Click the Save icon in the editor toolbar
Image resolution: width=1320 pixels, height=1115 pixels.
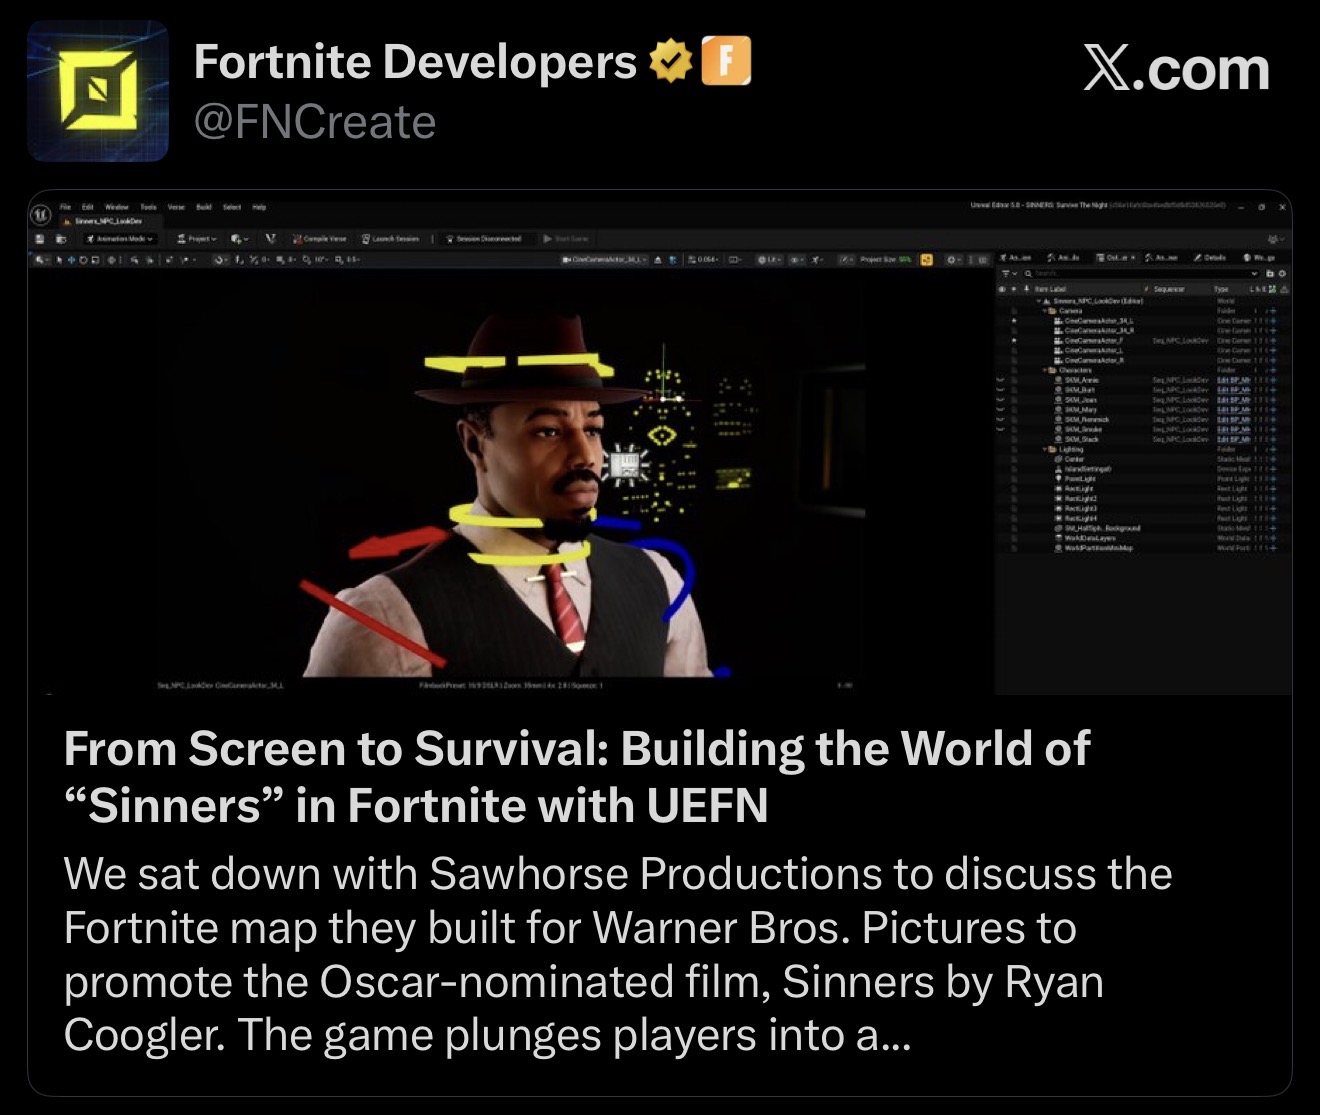40,239
